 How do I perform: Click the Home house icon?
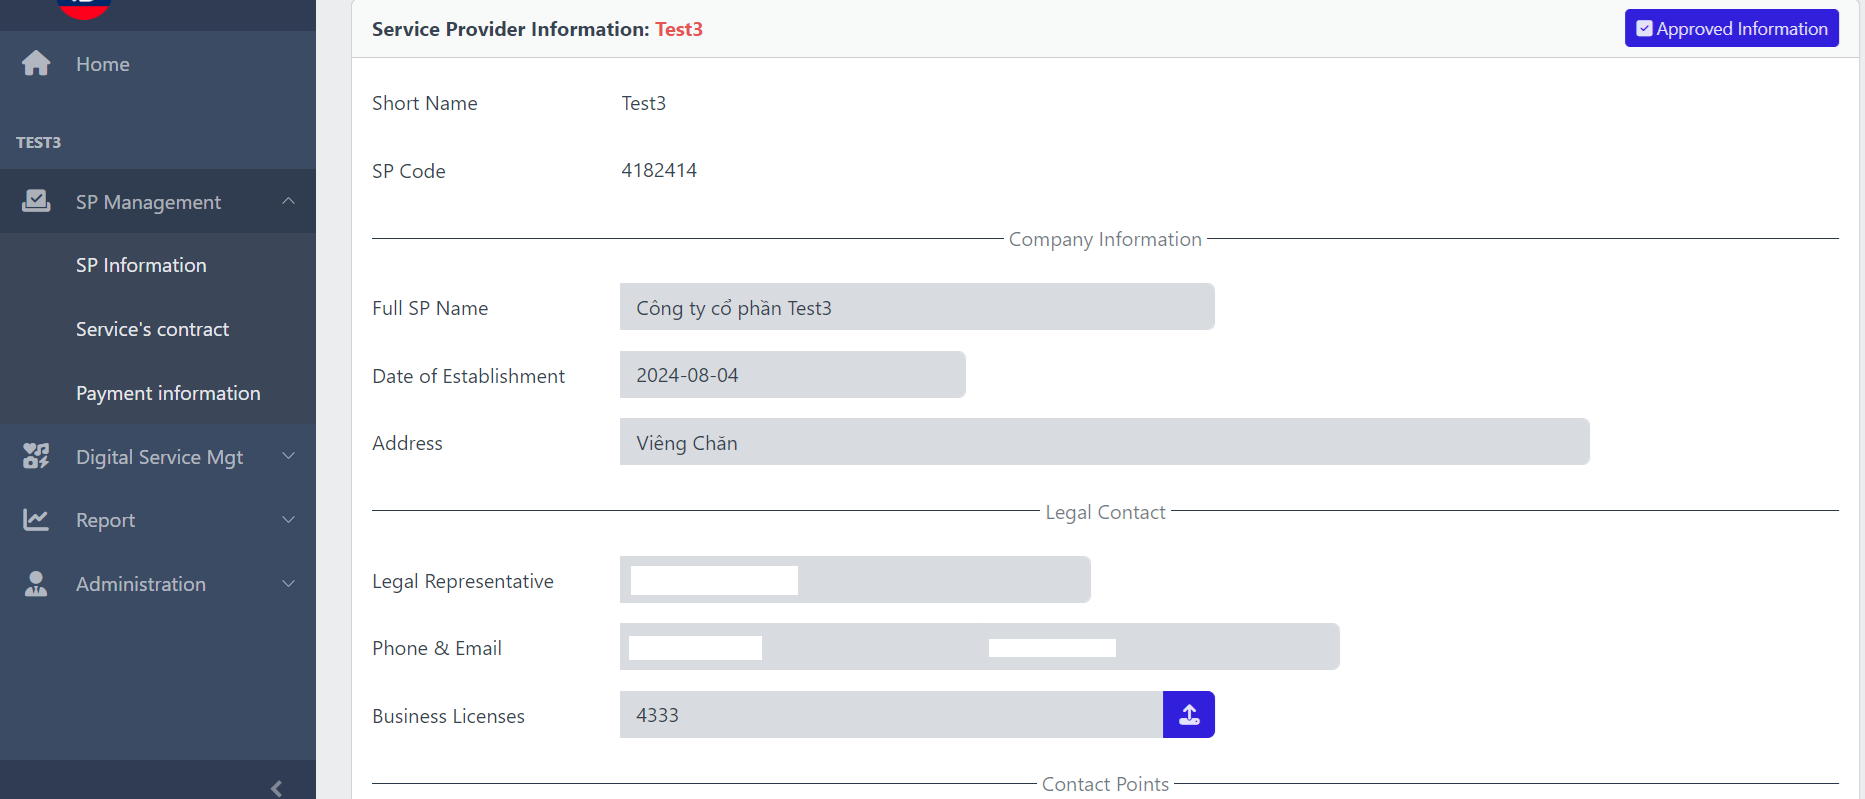[x=36, y=63]
